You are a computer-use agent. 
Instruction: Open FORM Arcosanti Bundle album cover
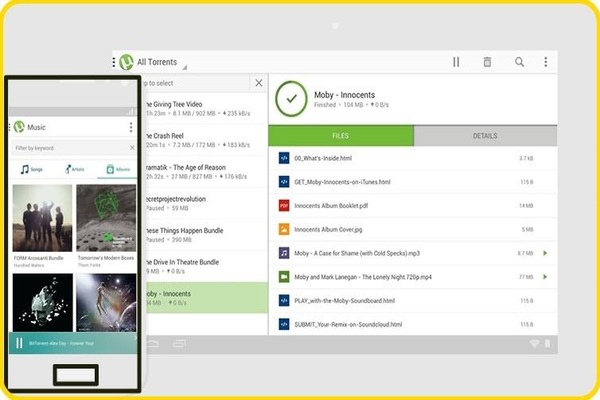coord(42,218)
